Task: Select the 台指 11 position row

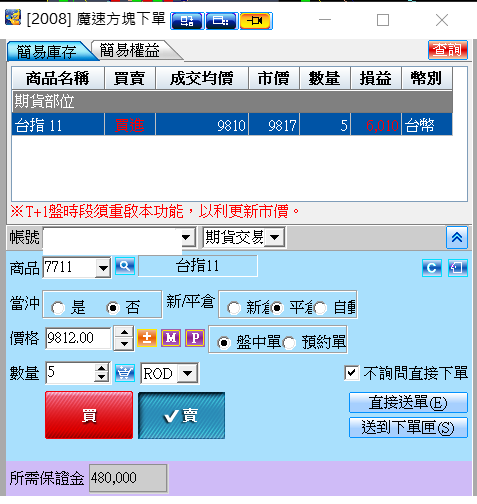Action: [232, 125]
